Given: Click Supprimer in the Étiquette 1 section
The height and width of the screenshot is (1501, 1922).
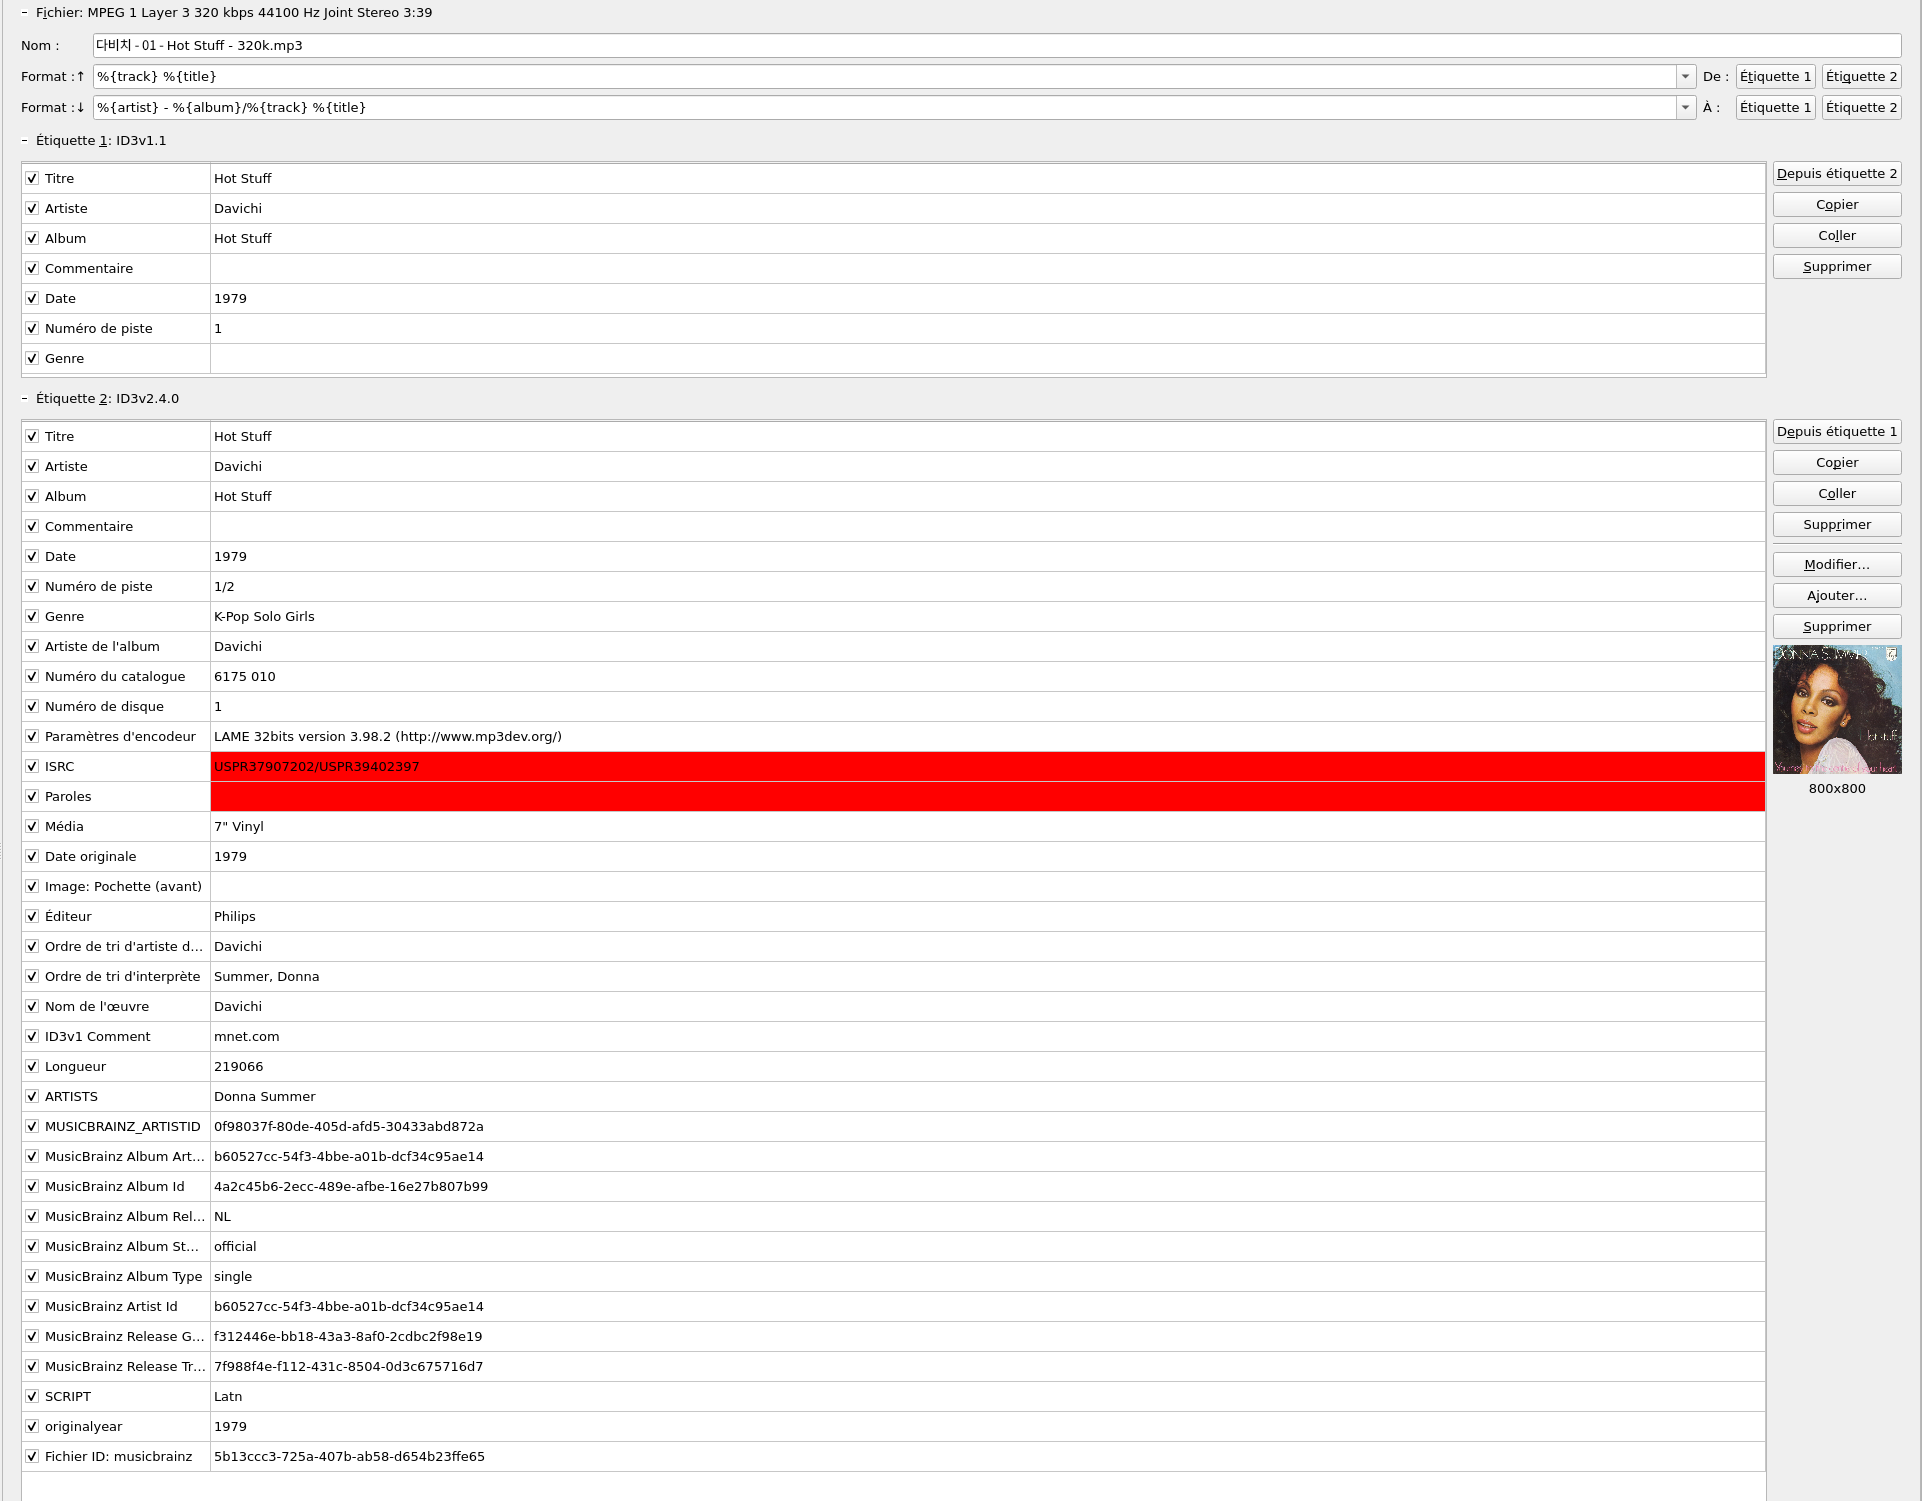Looking at the screenshot, I should pyautogui.click(x=1836, y=267).
